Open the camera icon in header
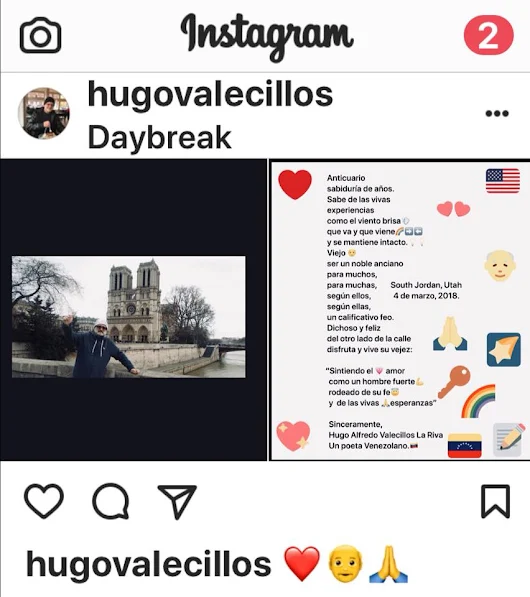 click(40, 35)
